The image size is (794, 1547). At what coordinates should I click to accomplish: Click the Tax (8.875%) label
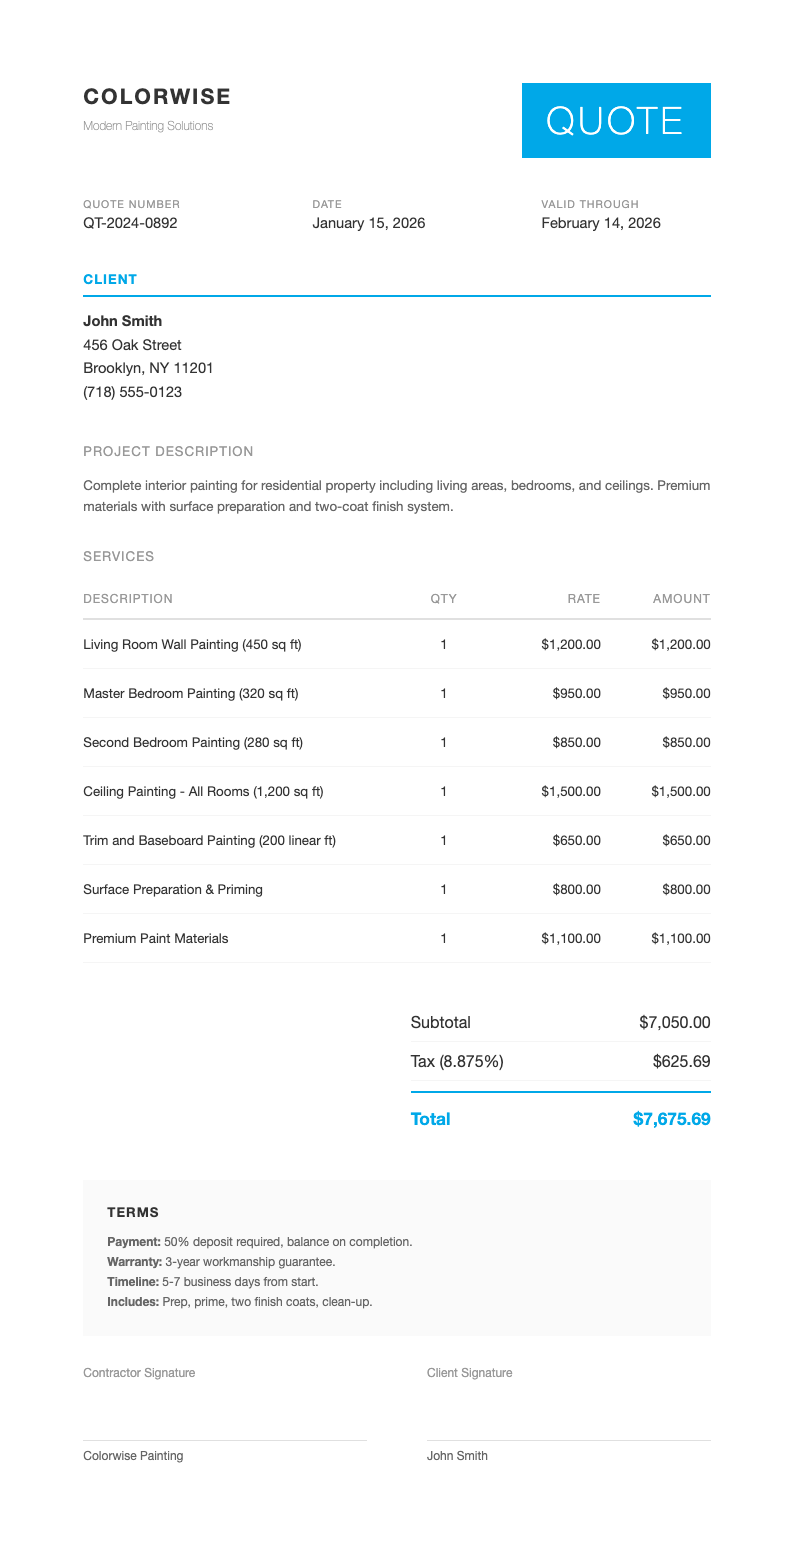click(457, 1062)
